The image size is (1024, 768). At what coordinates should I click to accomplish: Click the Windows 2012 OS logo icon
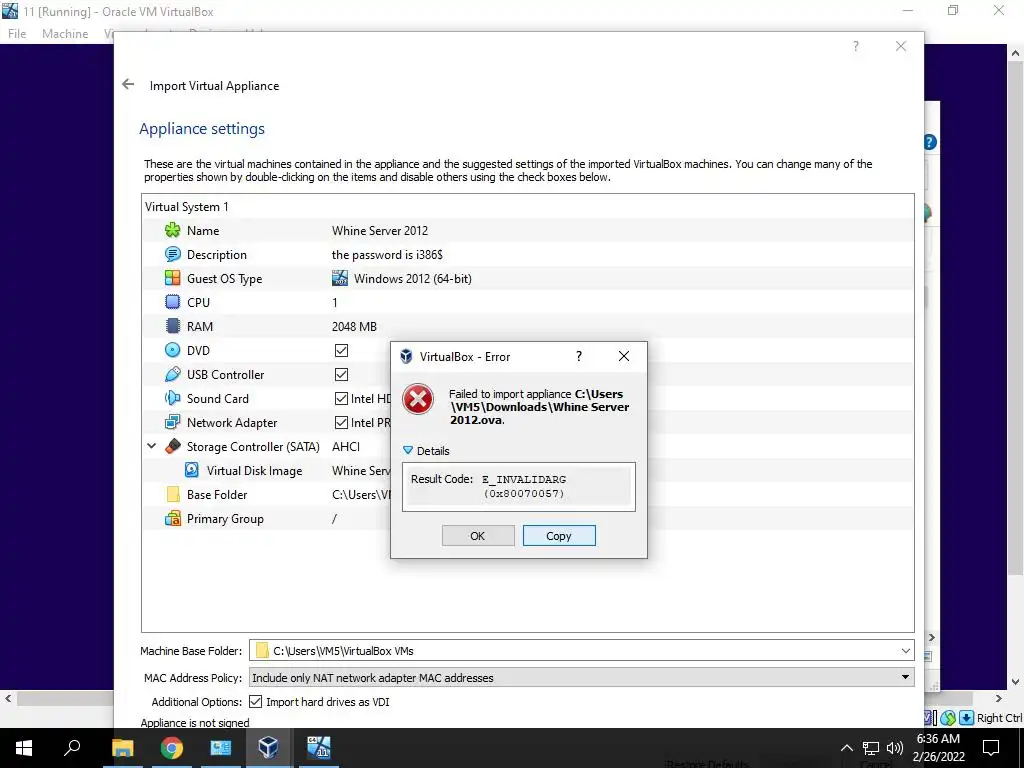click(340, 278)
